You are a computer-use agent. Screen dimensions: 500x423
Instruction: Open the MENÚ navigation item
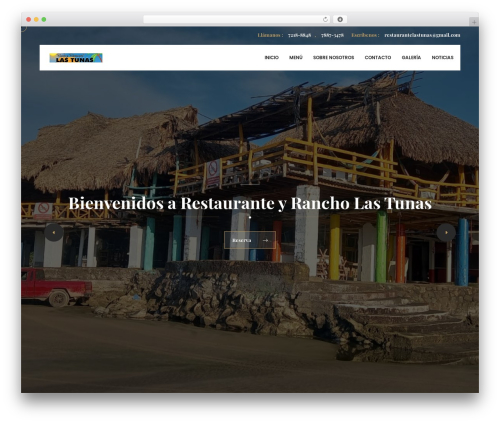[296, 58]
